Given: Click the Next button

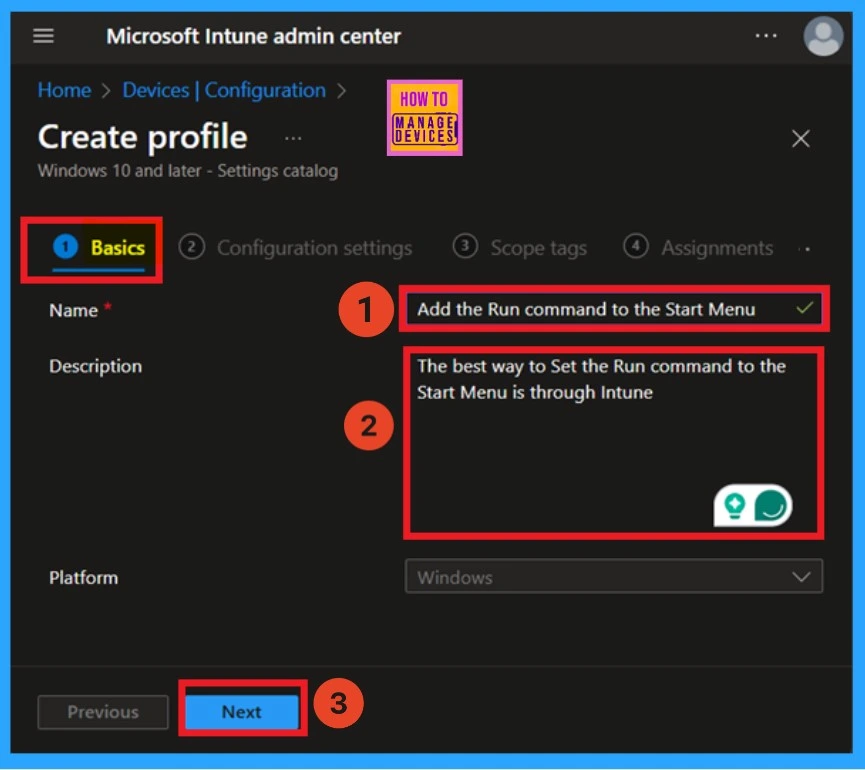Looking at the screenshot, I should [242, 712].
